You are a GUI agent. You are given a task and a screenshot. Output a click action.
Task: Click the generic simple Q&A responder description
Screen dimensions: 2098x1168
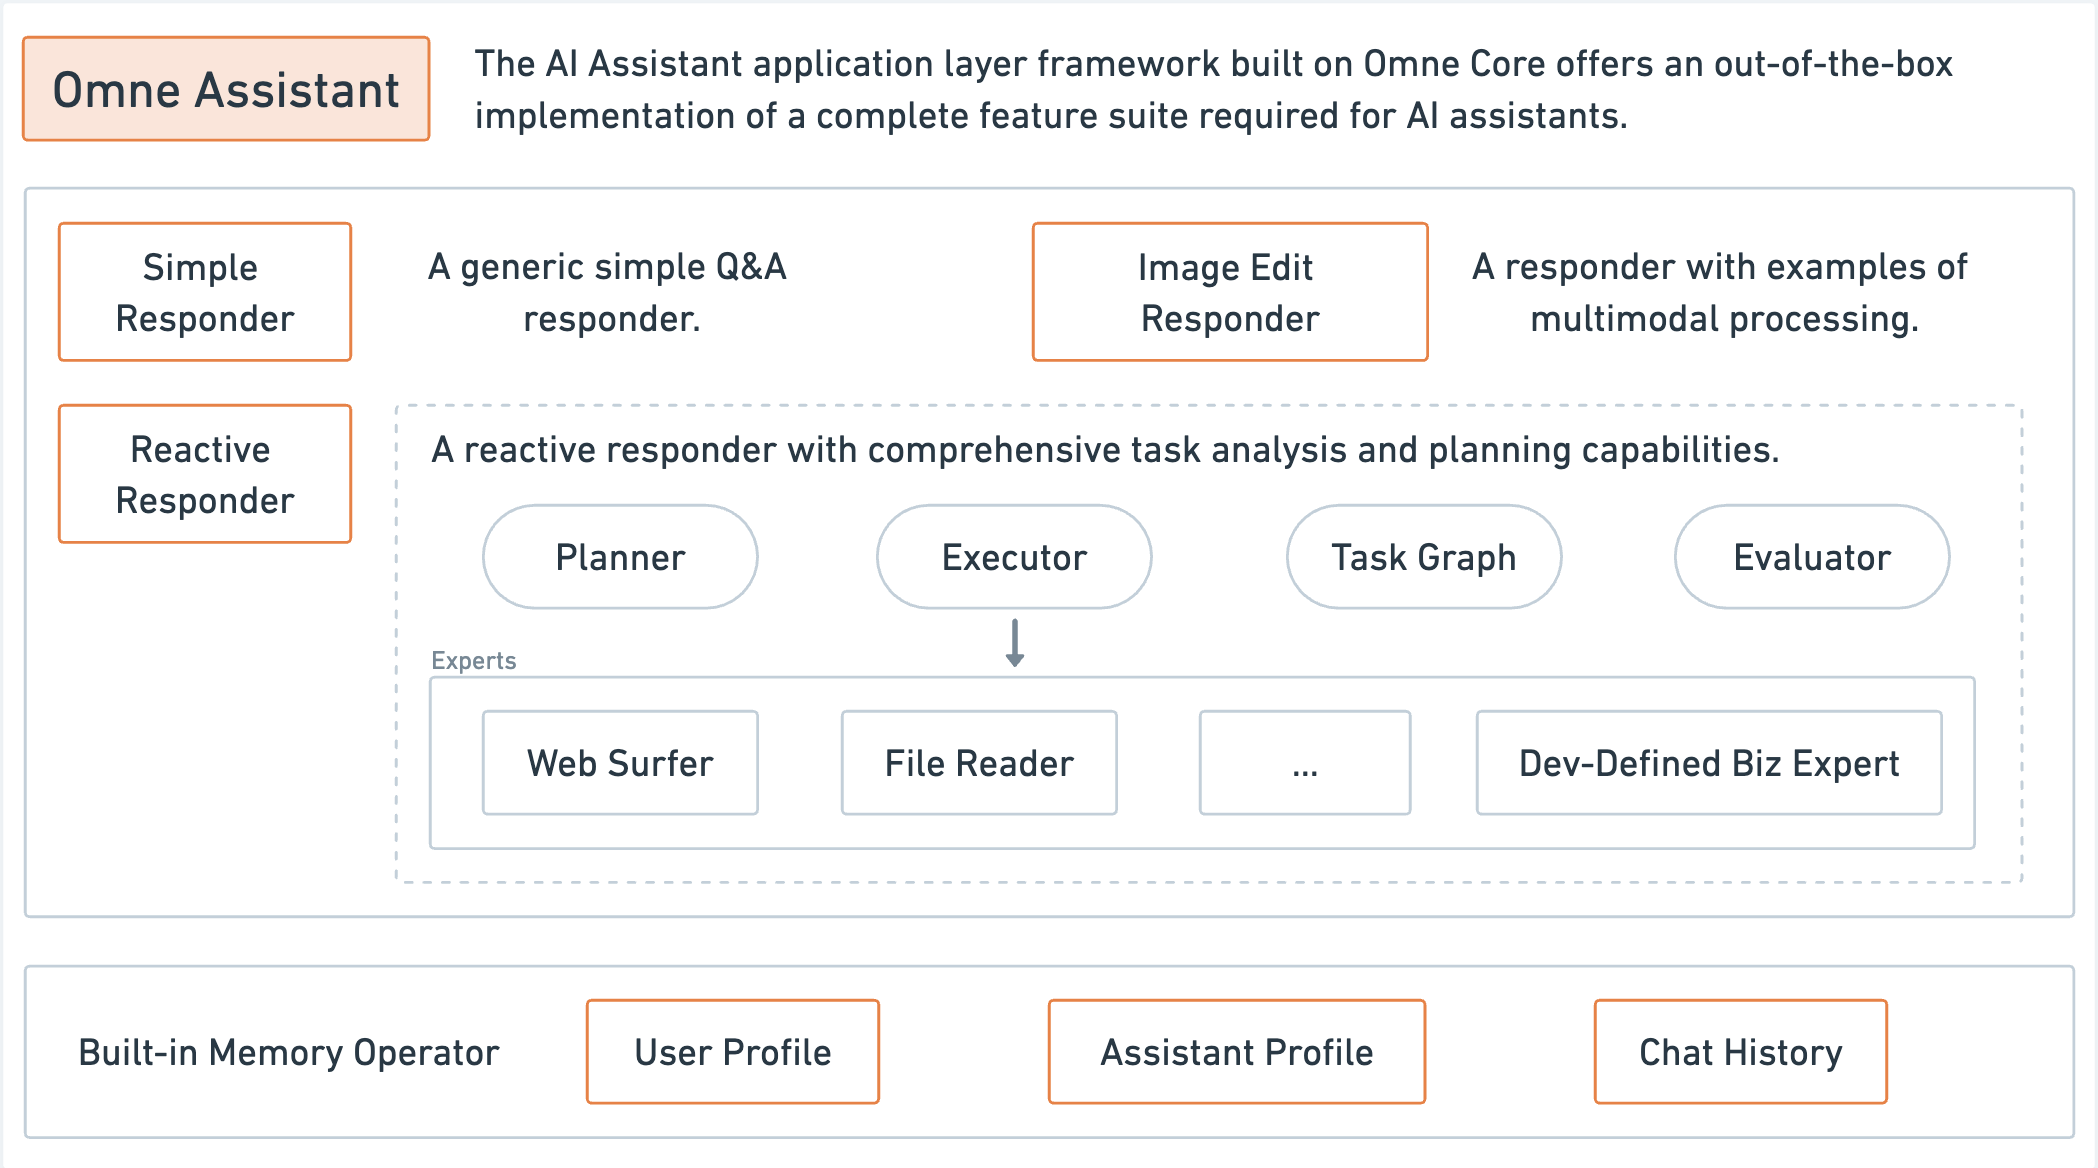[608, 292]
